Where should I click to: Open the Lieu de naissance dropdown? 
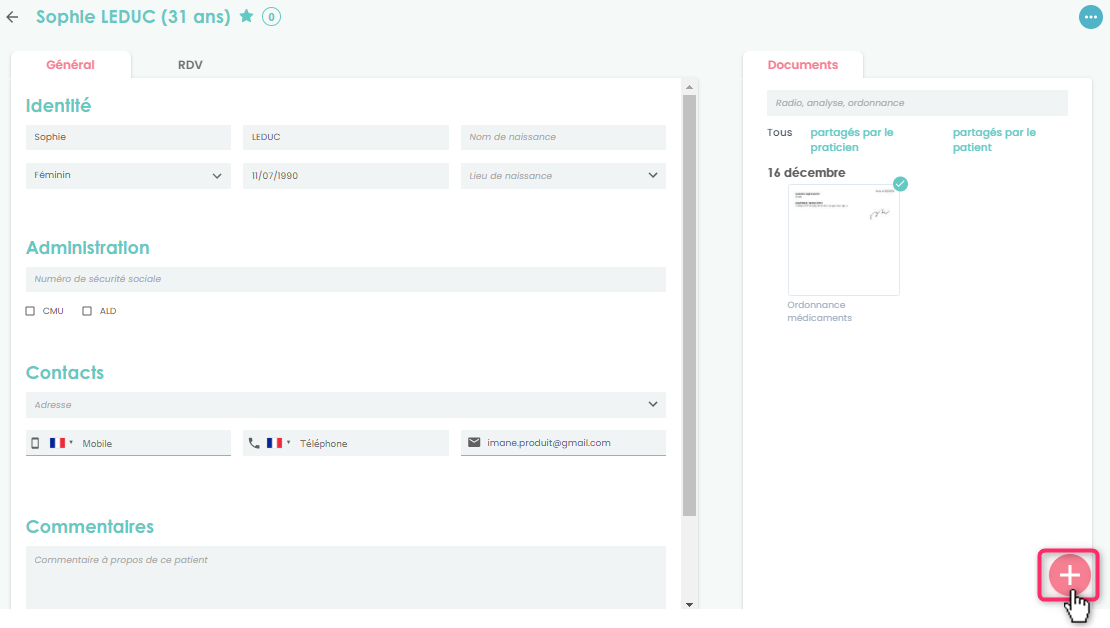coord(652,176)
